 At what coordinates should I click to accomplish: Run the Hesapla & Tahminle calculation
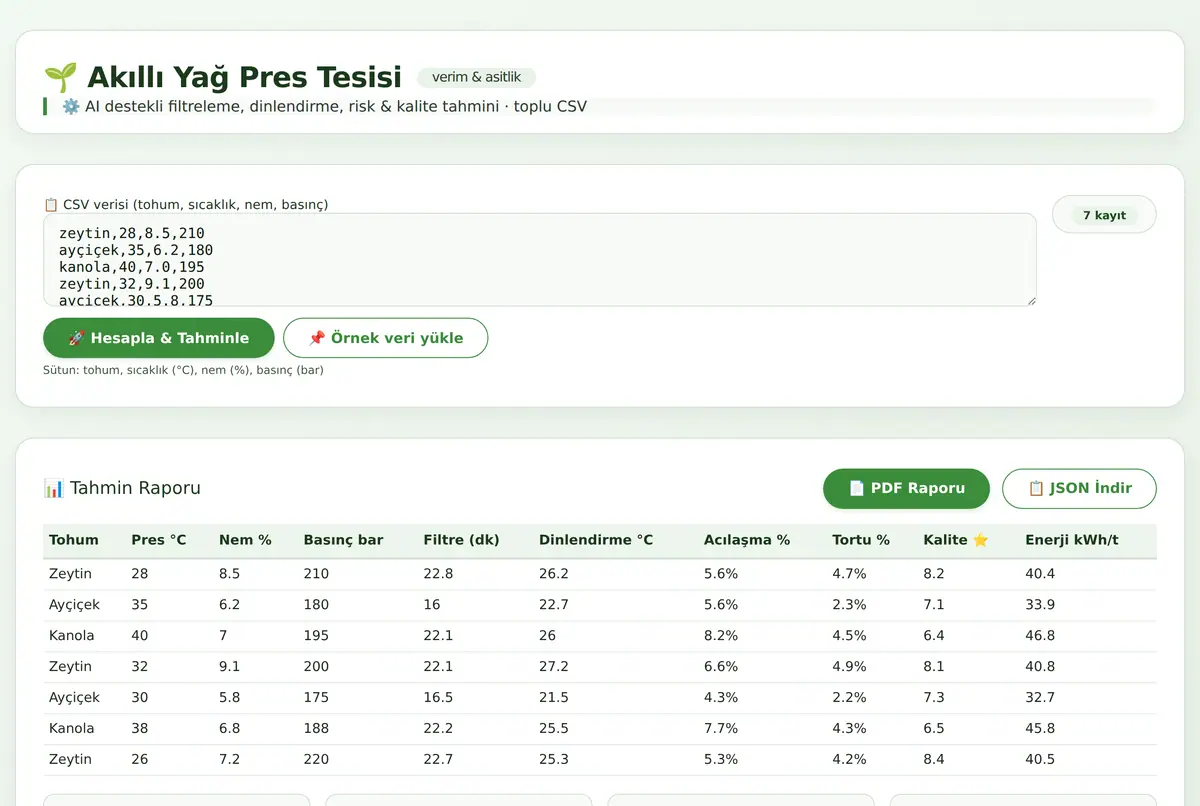click(159, 338)
